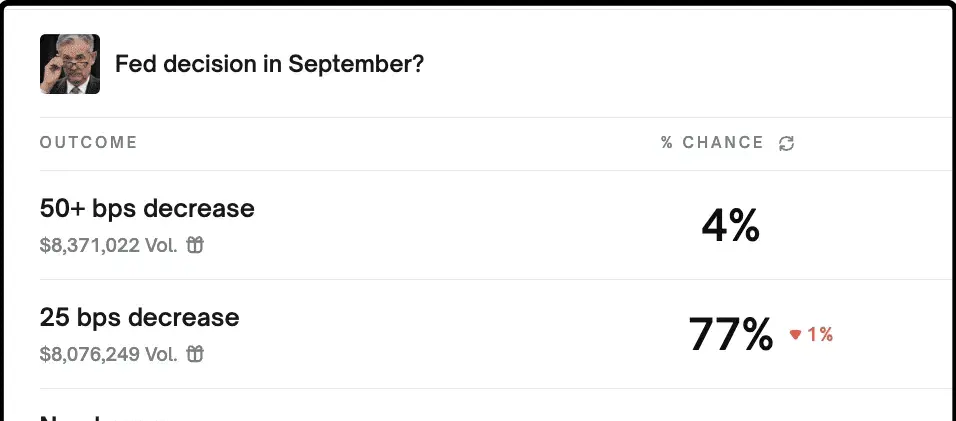This screenshot has width=956, height=421.
Task: Select the 50+ bps decrease outcome label
Action: pyautogui.click(x=147, y=208)
